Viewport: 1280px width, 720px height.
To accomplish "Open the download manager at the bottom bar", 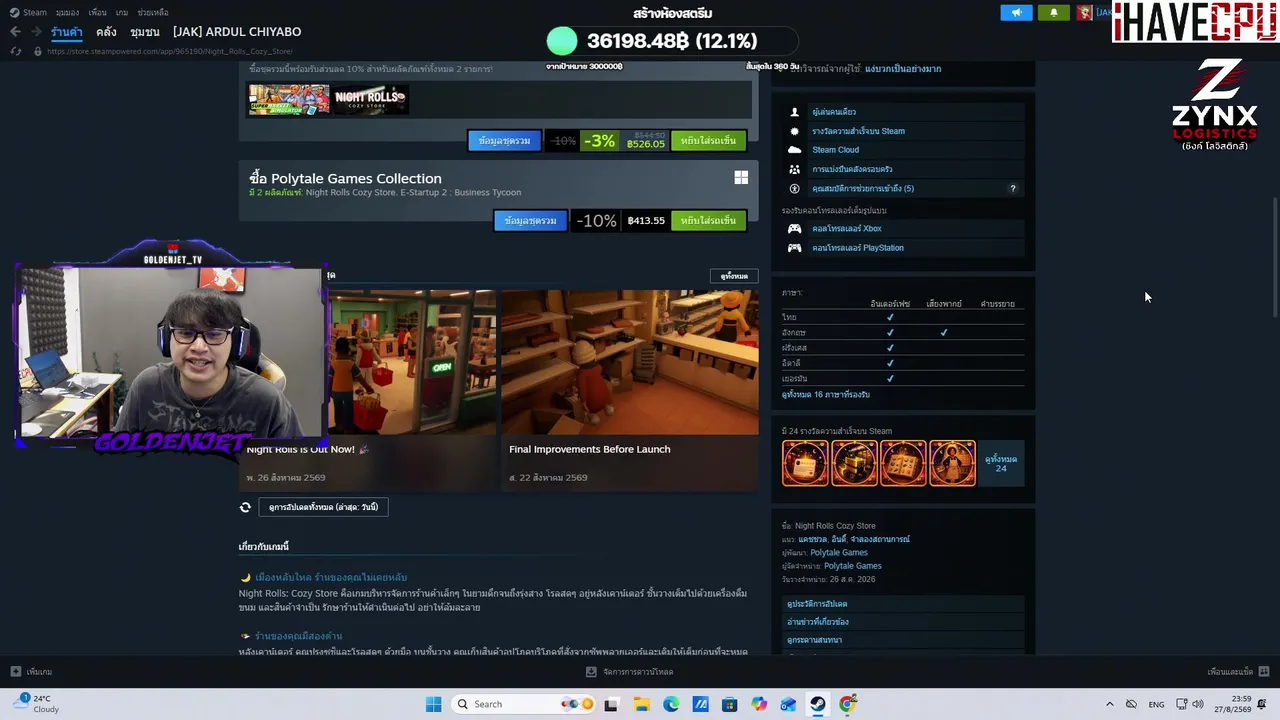I will click(630, 672).
